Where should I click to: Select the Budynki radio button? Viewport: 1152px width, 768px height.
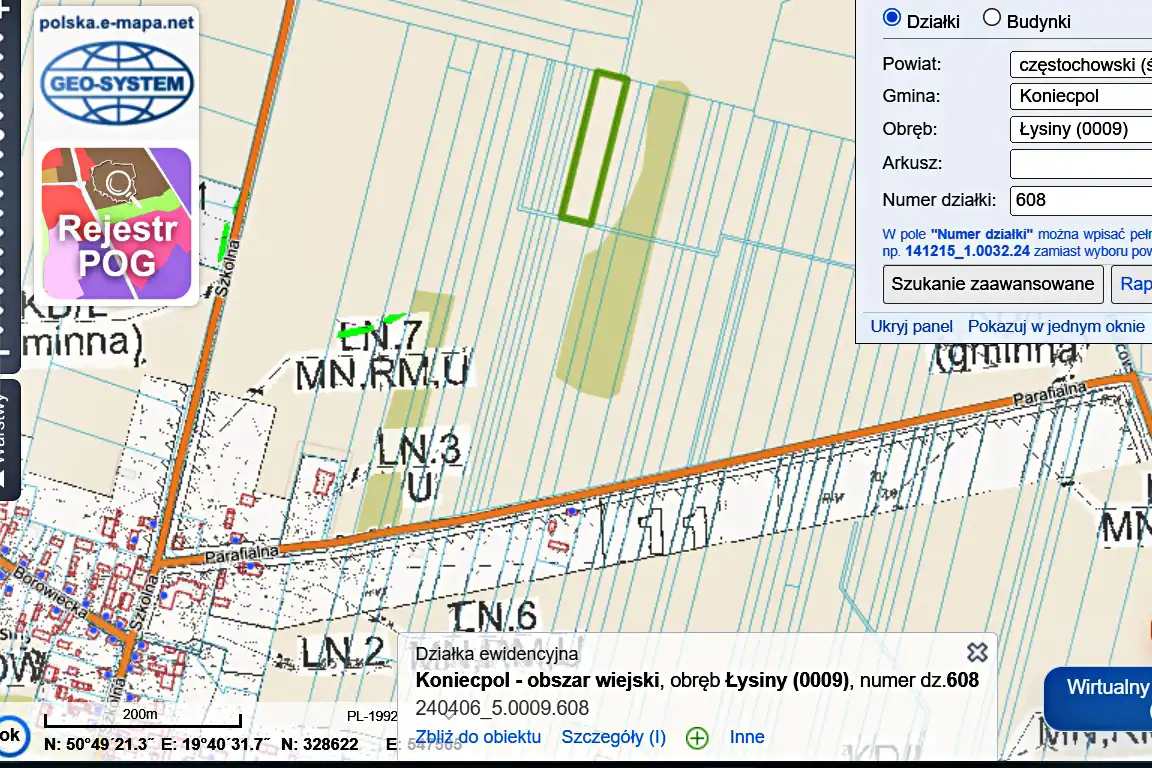(x=992, y=19)
